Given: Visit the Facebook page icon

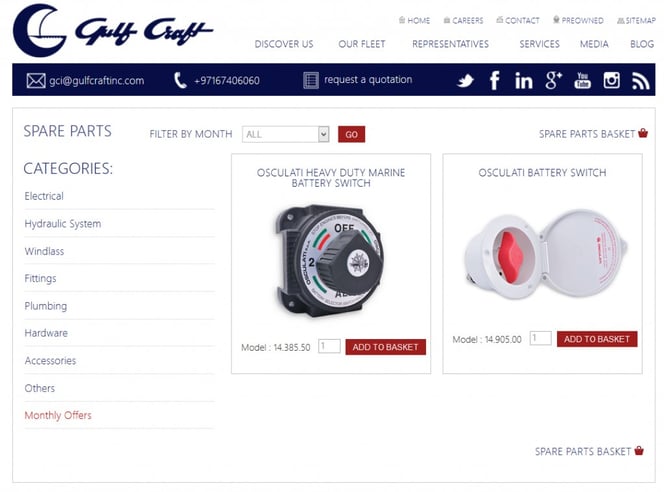Looking at the screenshot, I should [494, 80].
